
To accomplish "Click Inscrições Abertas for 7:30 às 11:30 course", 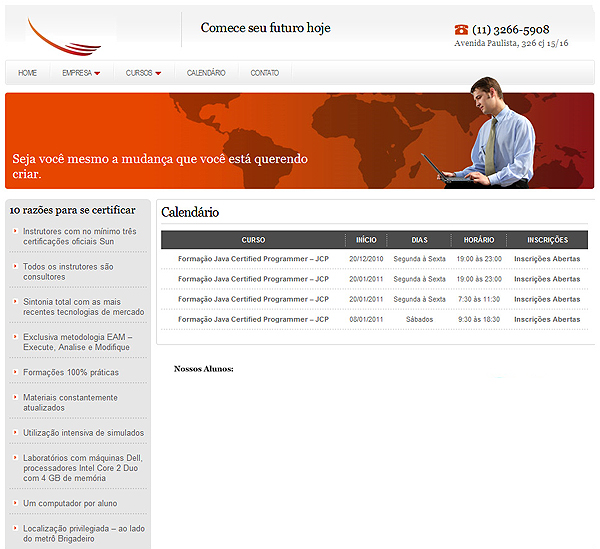I will click(547, 299).
